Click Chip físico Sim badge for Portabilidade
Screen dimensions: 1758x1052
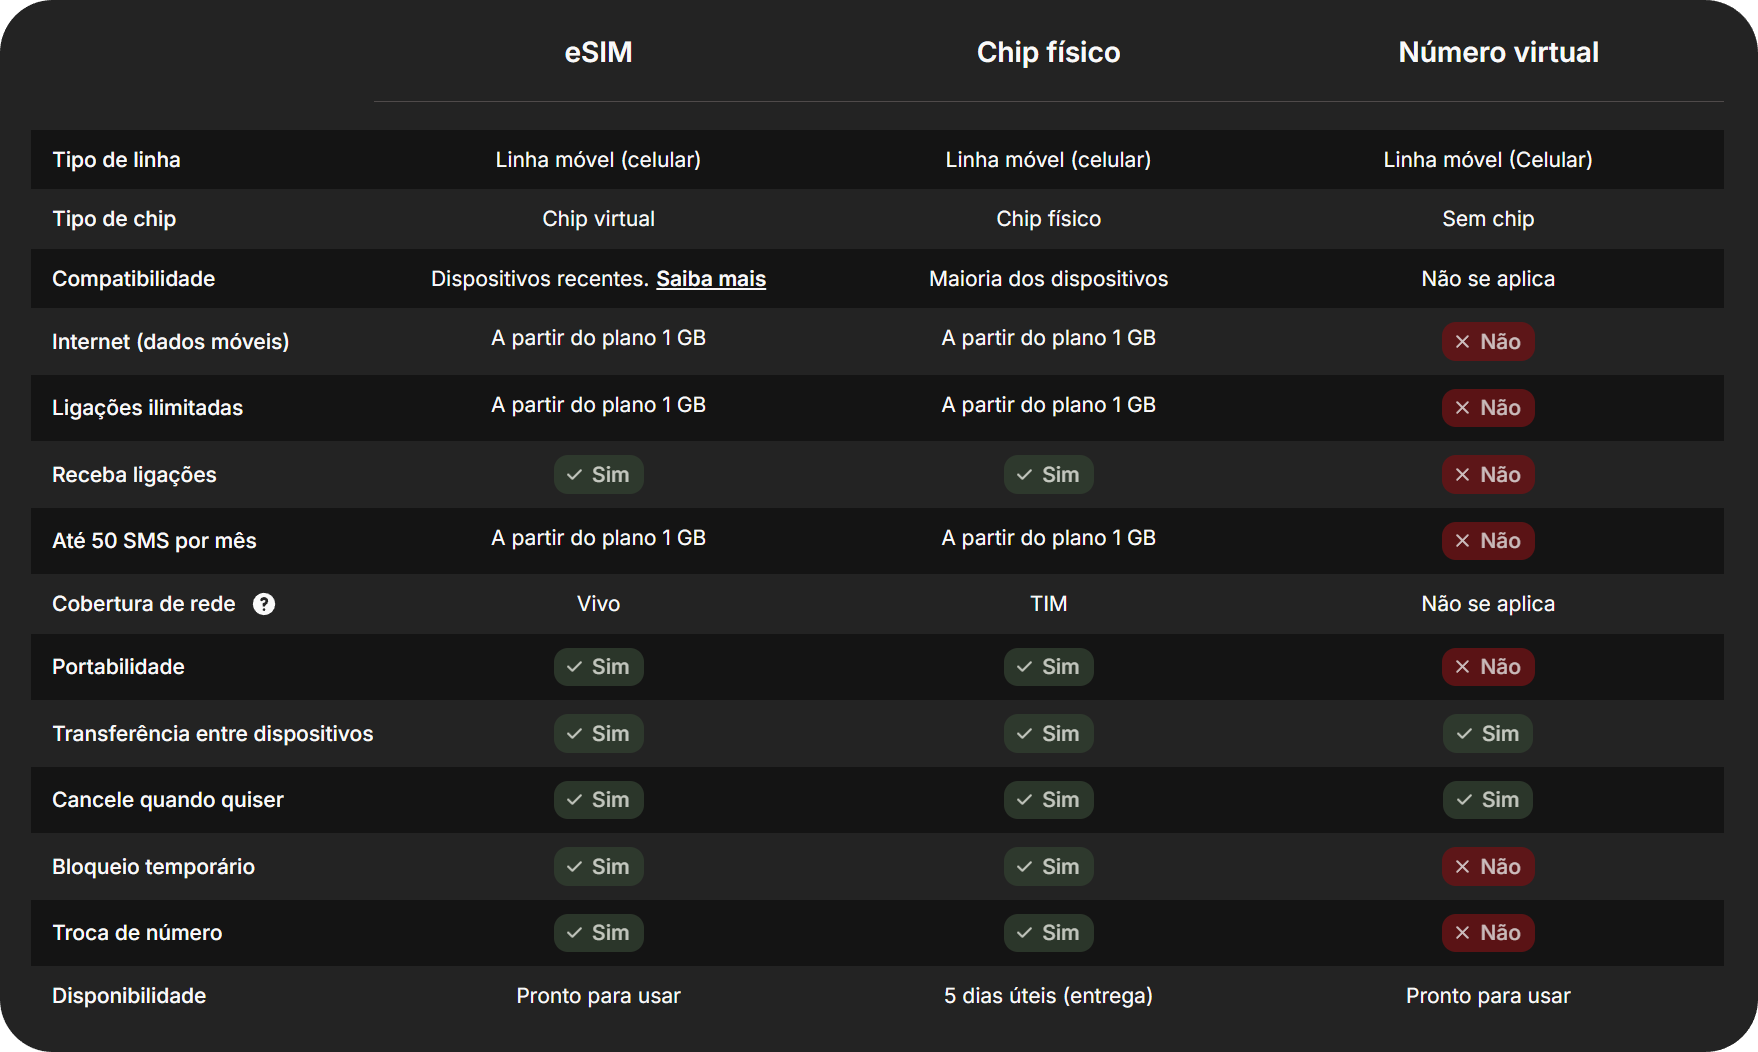(1048, 667)
